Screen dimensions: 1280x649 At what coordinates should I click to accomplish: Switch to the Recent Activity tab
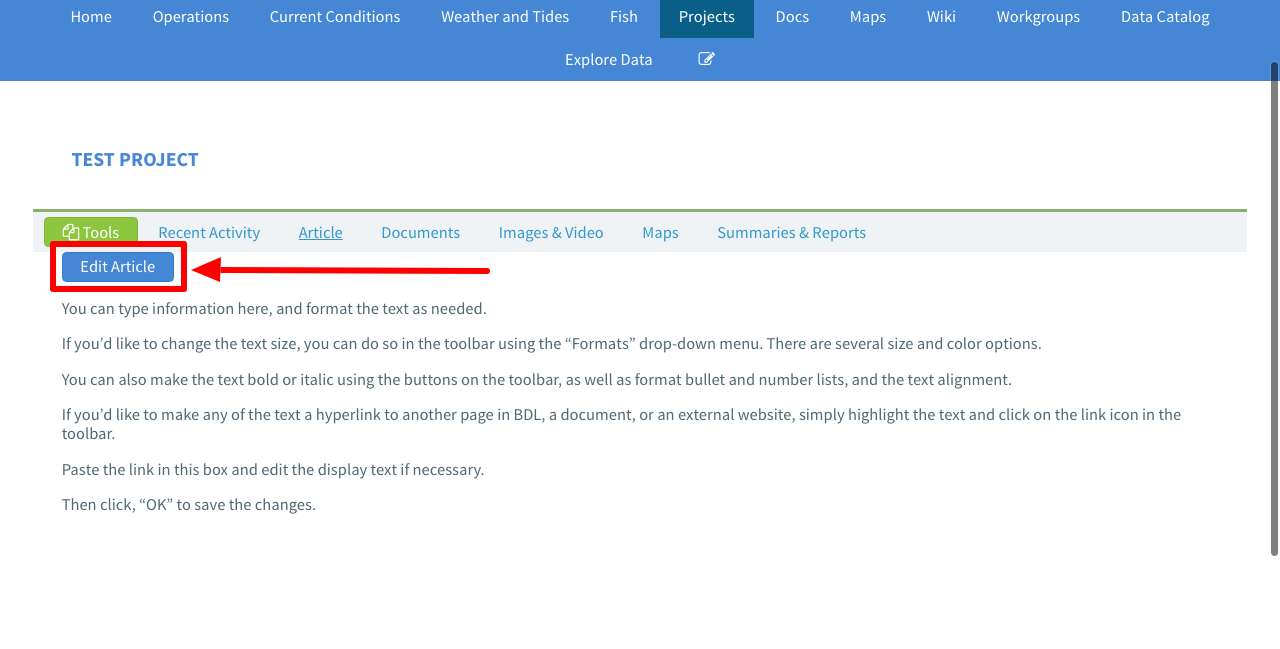[209, 232]
